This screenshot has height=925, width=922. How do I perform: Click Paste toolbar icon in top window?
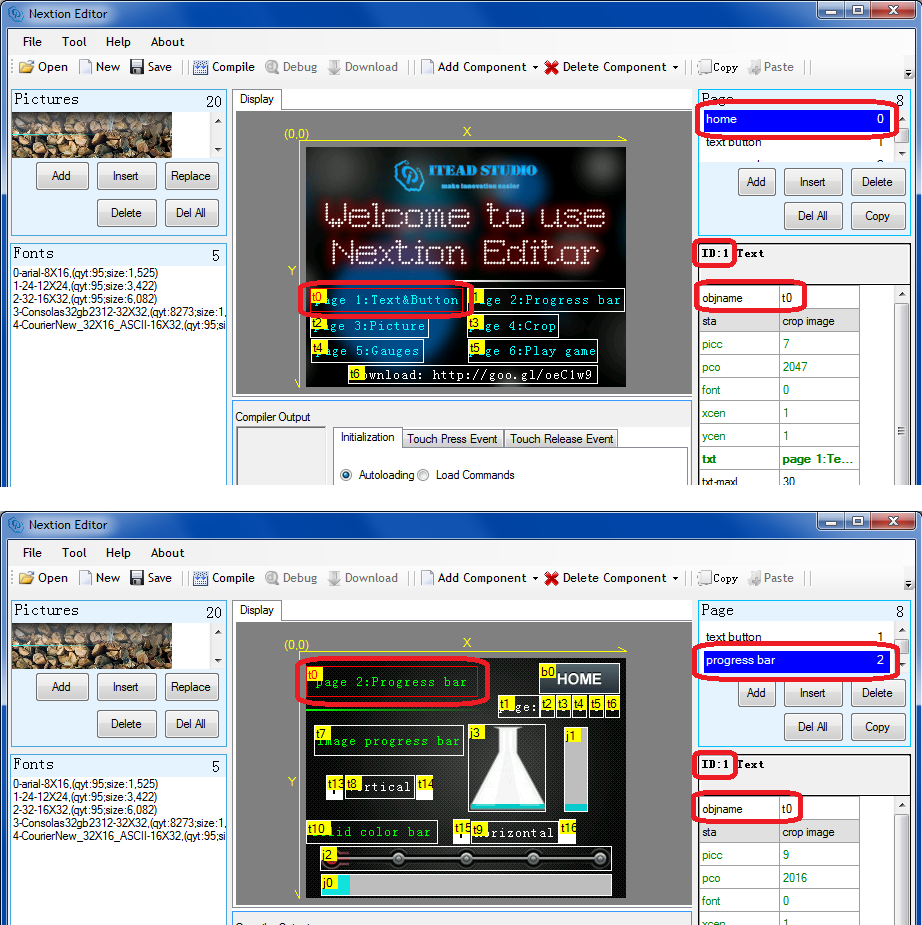click(x=754, y=67)
